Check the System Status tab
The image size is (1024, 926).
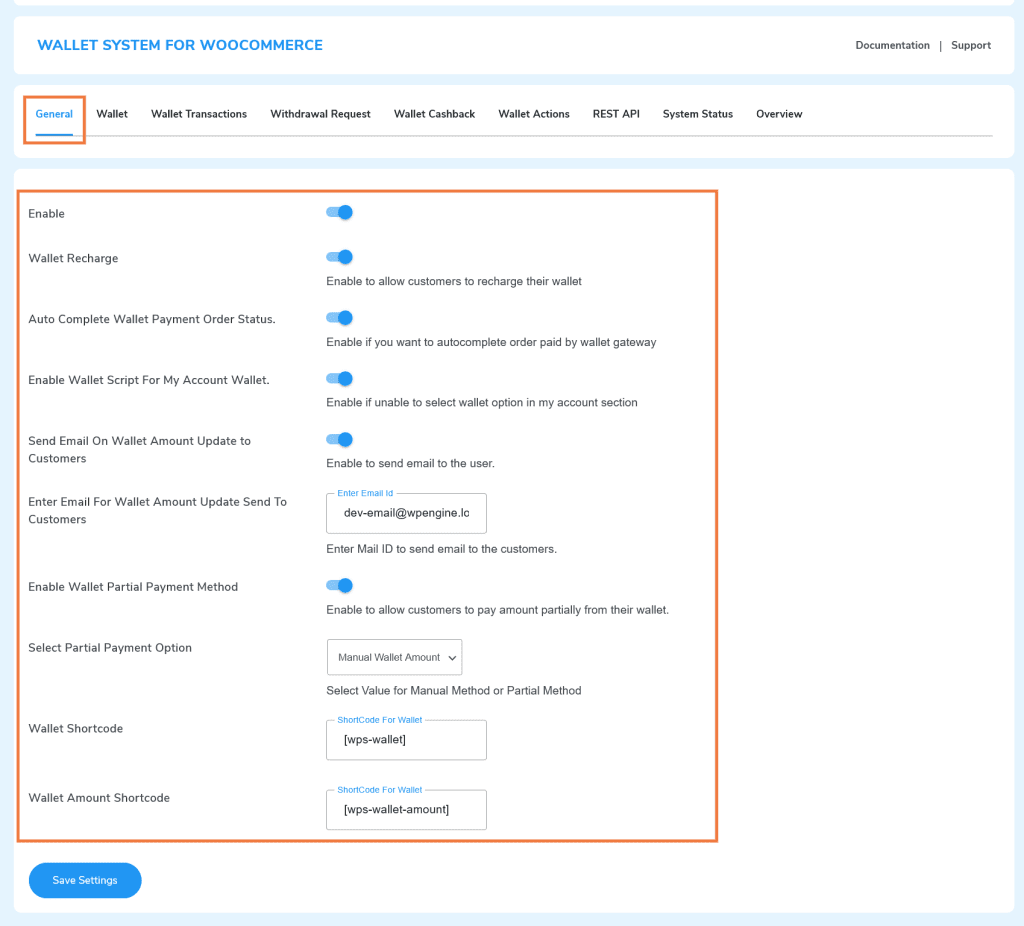(x=697, y=114)
